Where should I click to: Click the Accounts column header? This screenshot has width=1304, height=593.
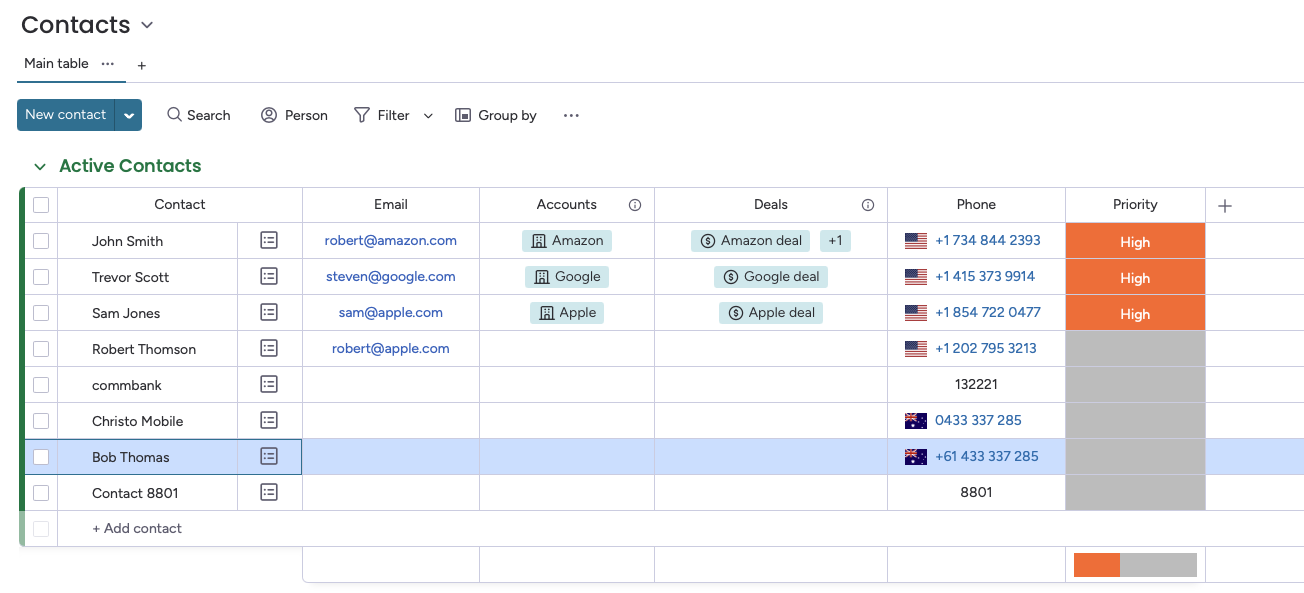(x=567, y=204)
